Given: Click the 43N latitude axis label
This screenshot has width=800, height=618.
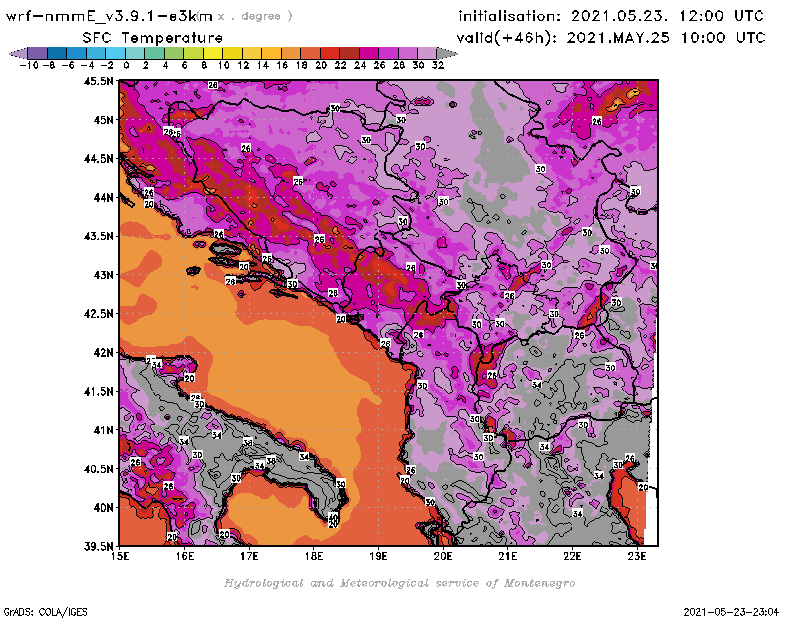Looking at the screenshot, I should point(103,275).
